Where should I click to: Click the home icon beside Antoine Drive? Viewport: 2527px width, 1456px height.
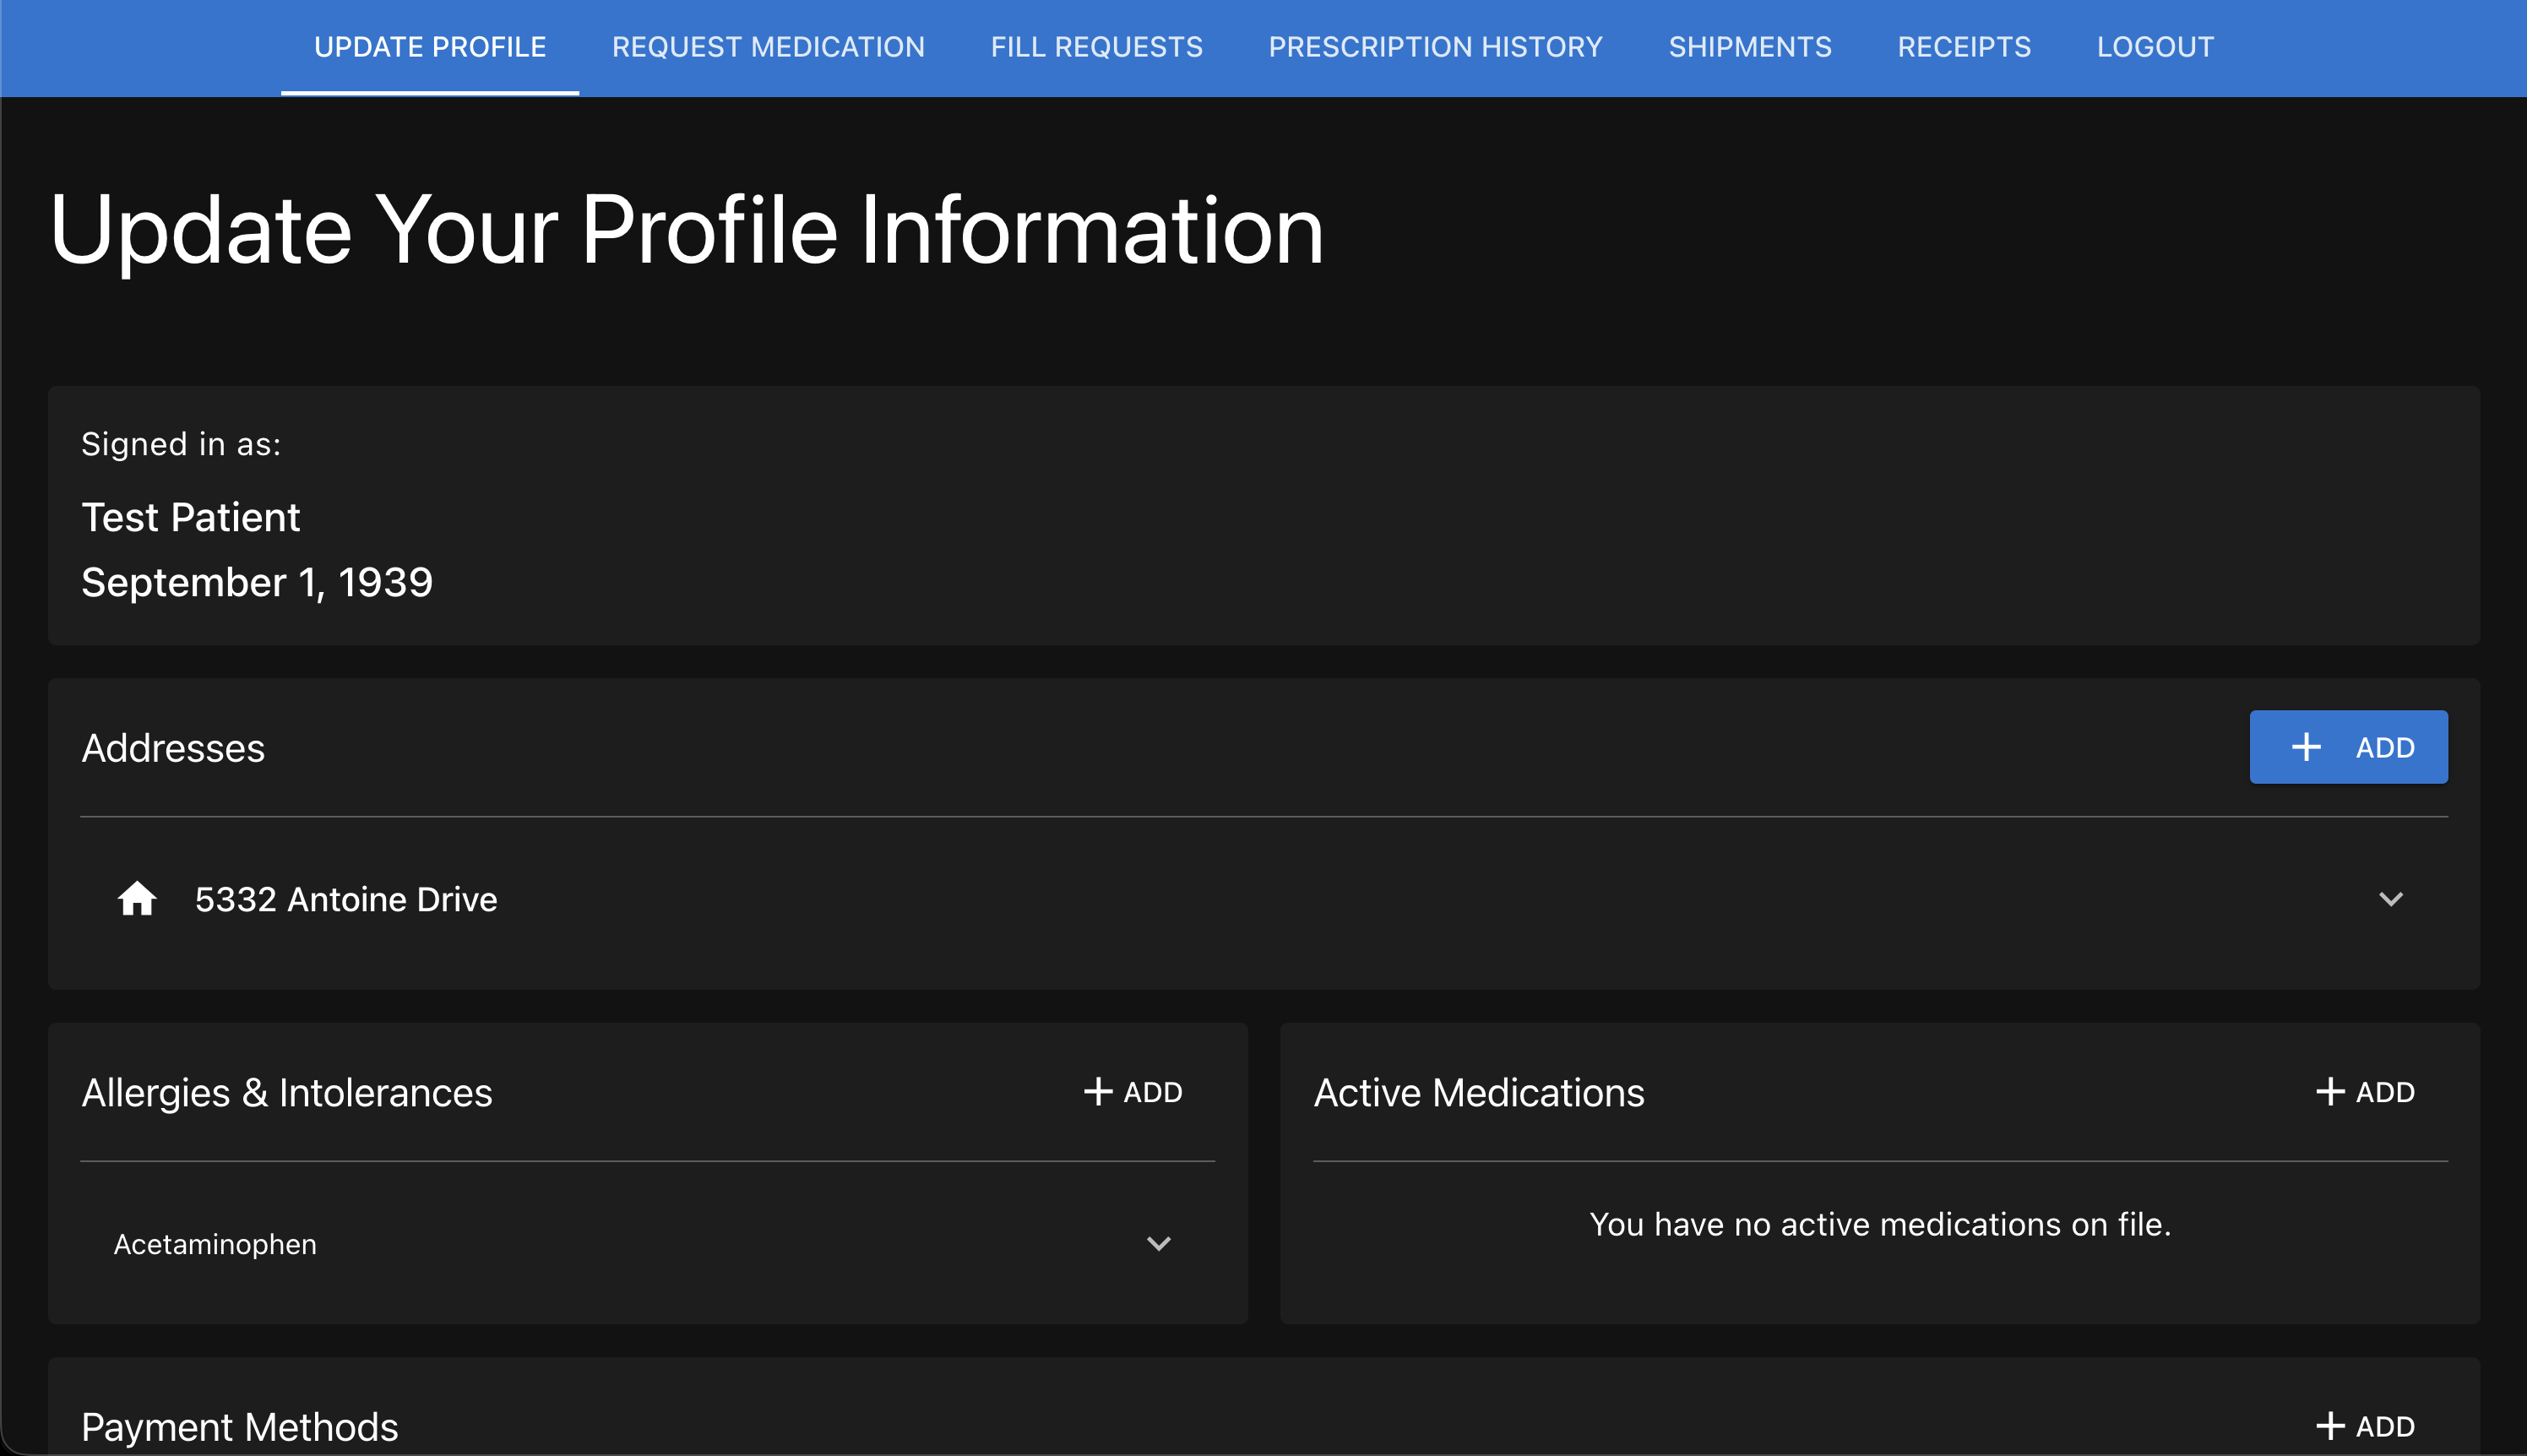(137, 898)
